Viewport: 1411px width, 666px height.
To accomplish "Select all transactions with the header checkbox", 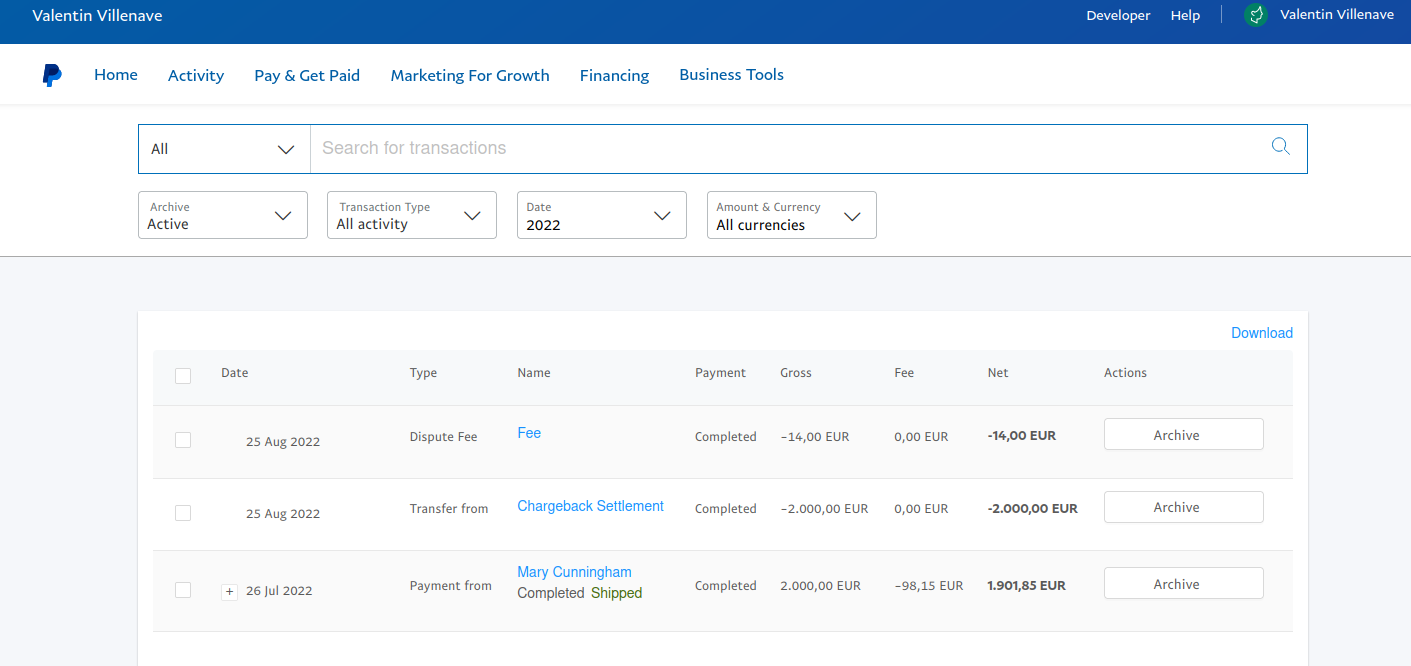I will click(x=183, y=376).
